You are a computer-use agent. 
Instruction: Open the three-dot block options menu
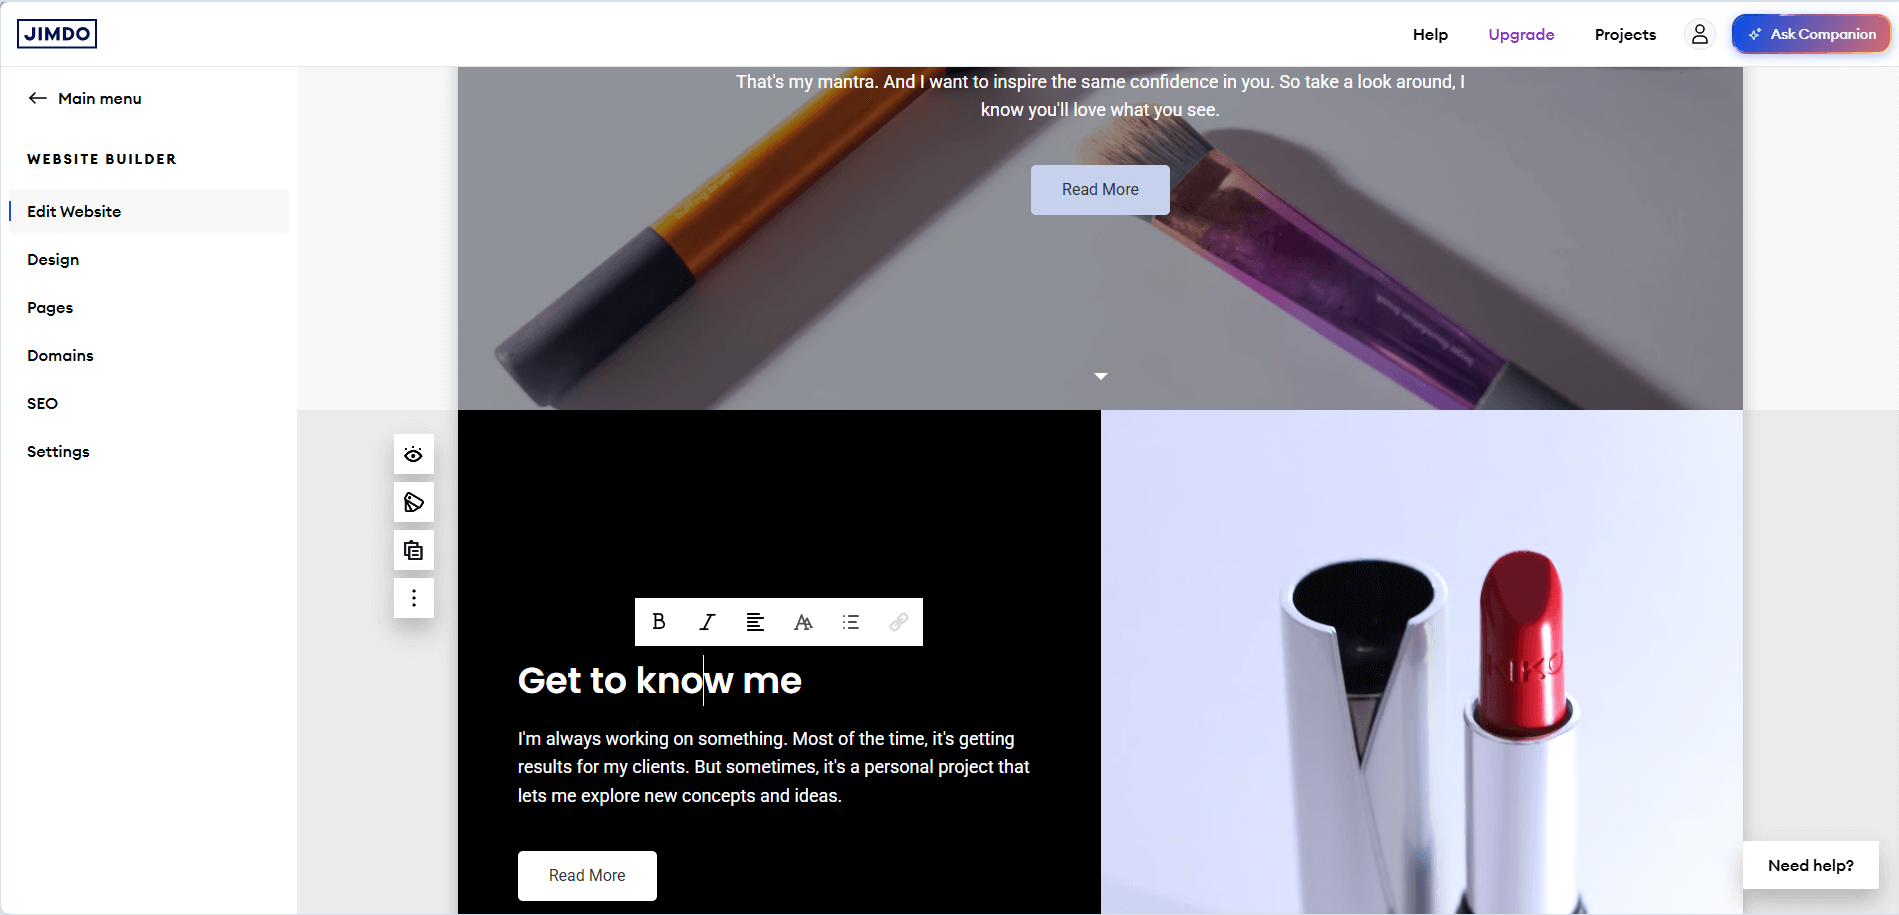414,598
